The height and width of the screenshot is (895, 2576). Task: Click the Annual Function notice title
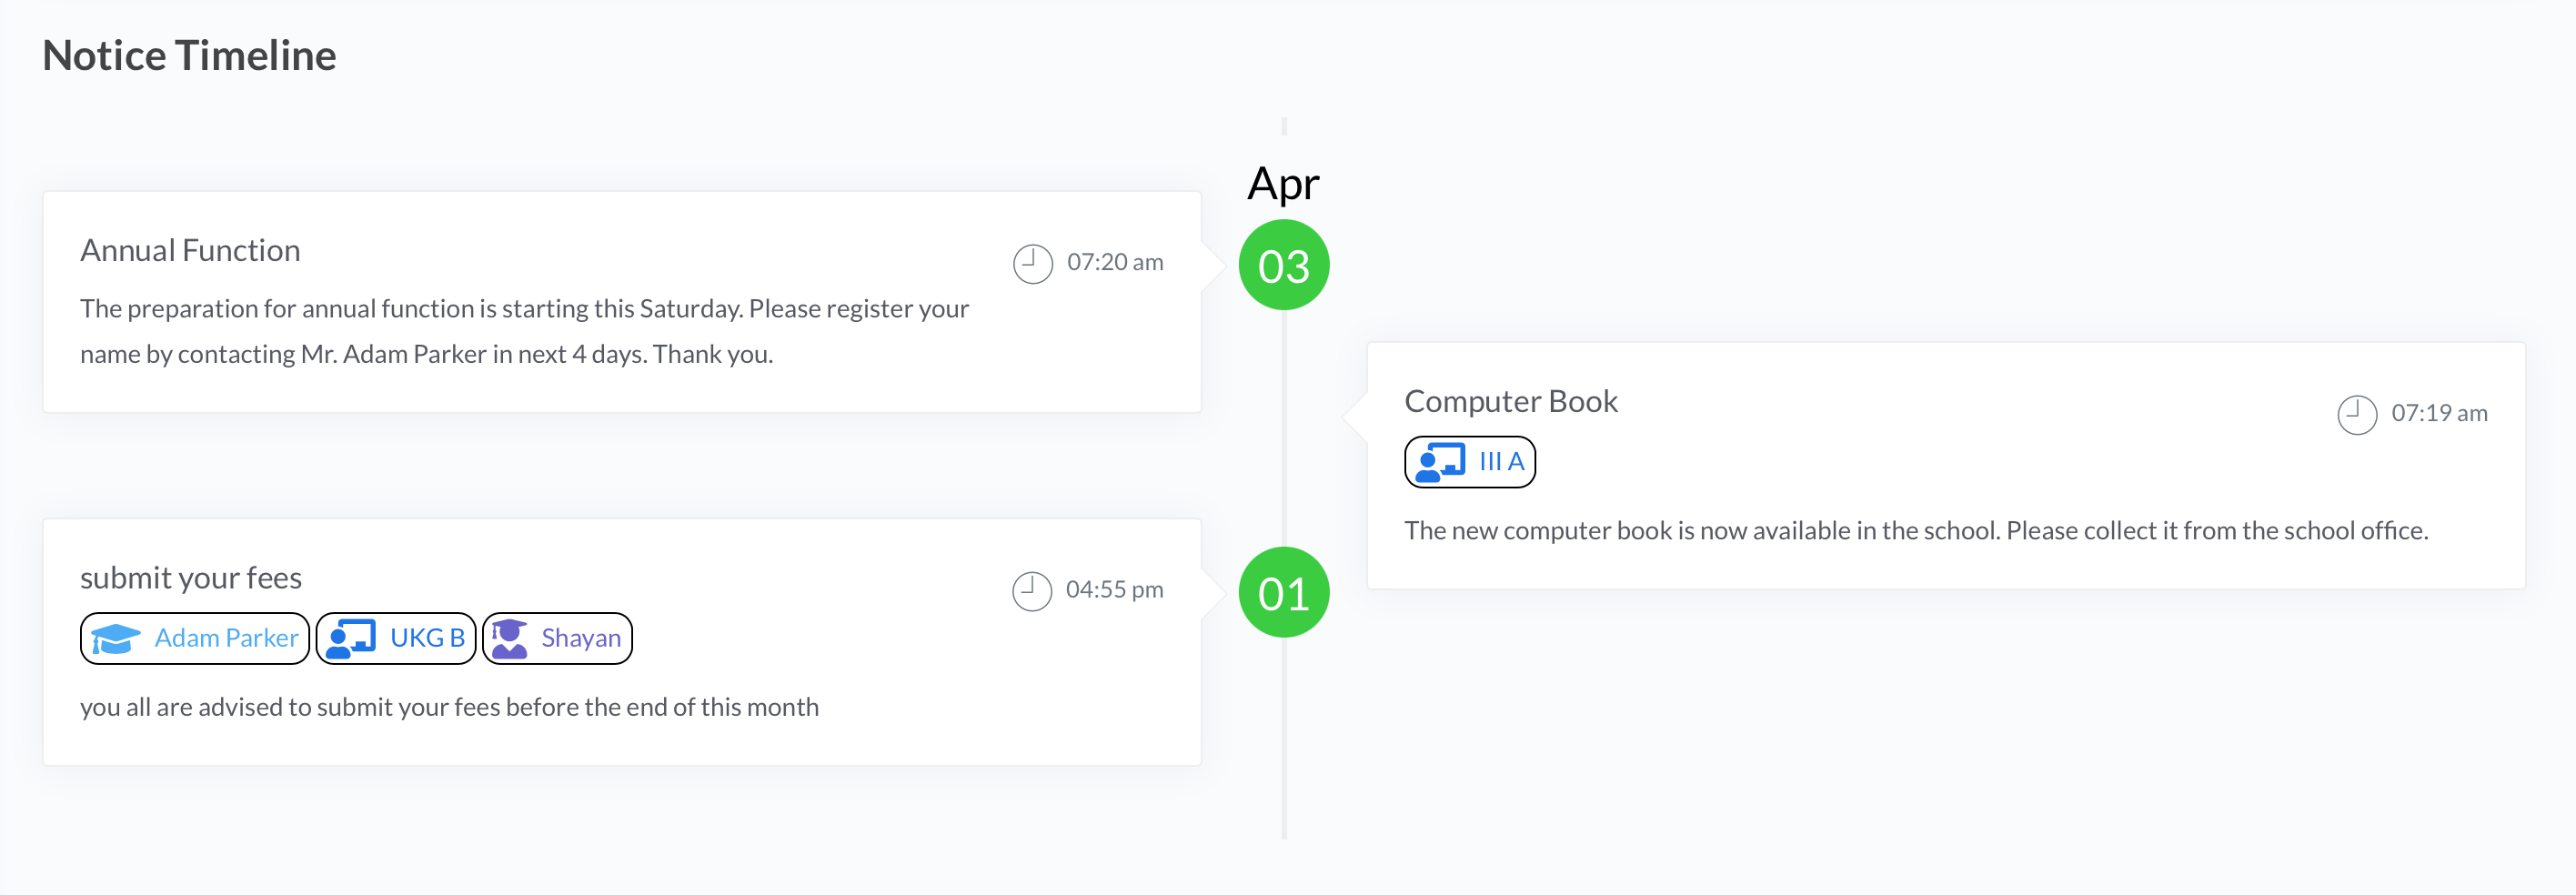click(190, 250)
